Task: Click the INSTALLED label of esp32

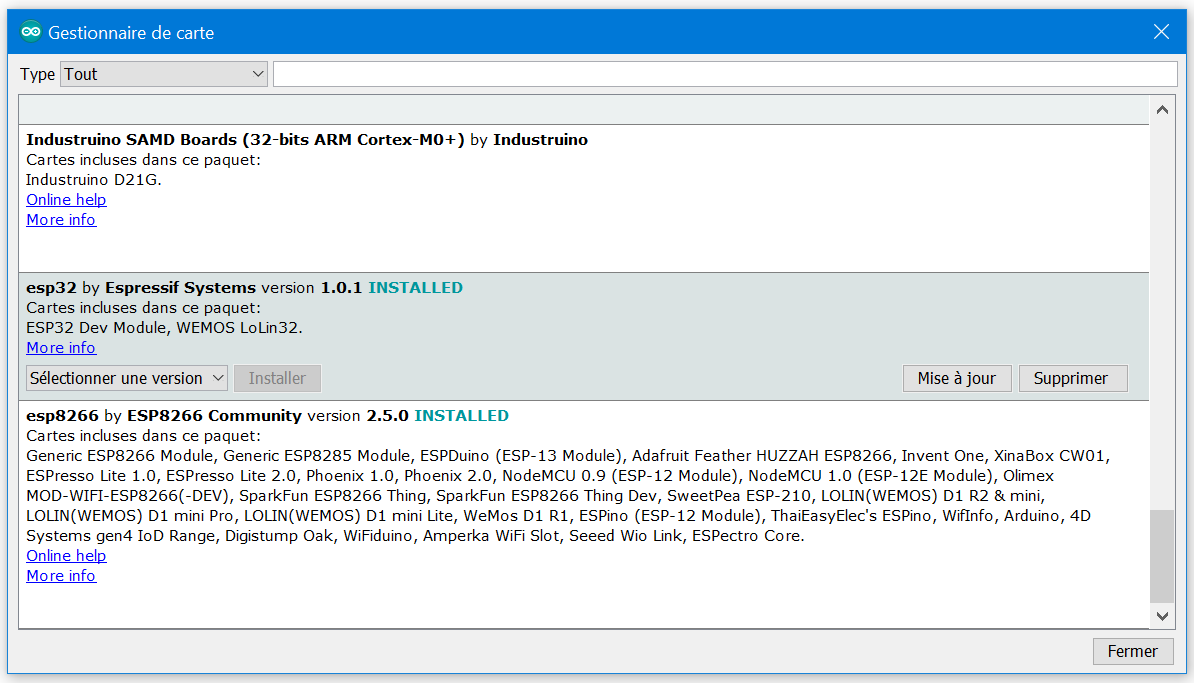Action: point(416,288)
